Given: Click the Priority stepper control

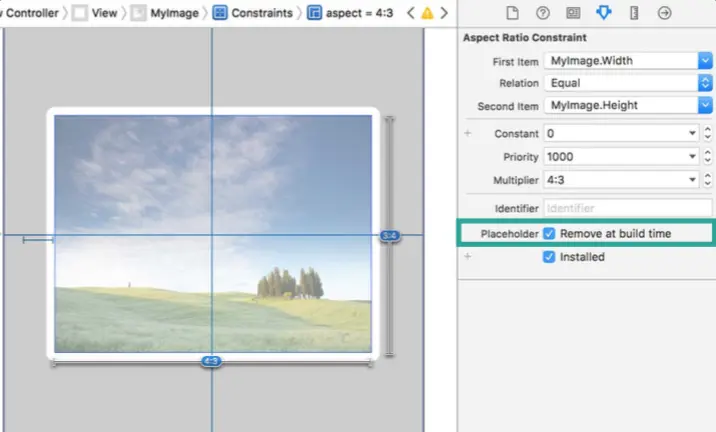Looking at the screenshot, I should (x=707, y=157).
